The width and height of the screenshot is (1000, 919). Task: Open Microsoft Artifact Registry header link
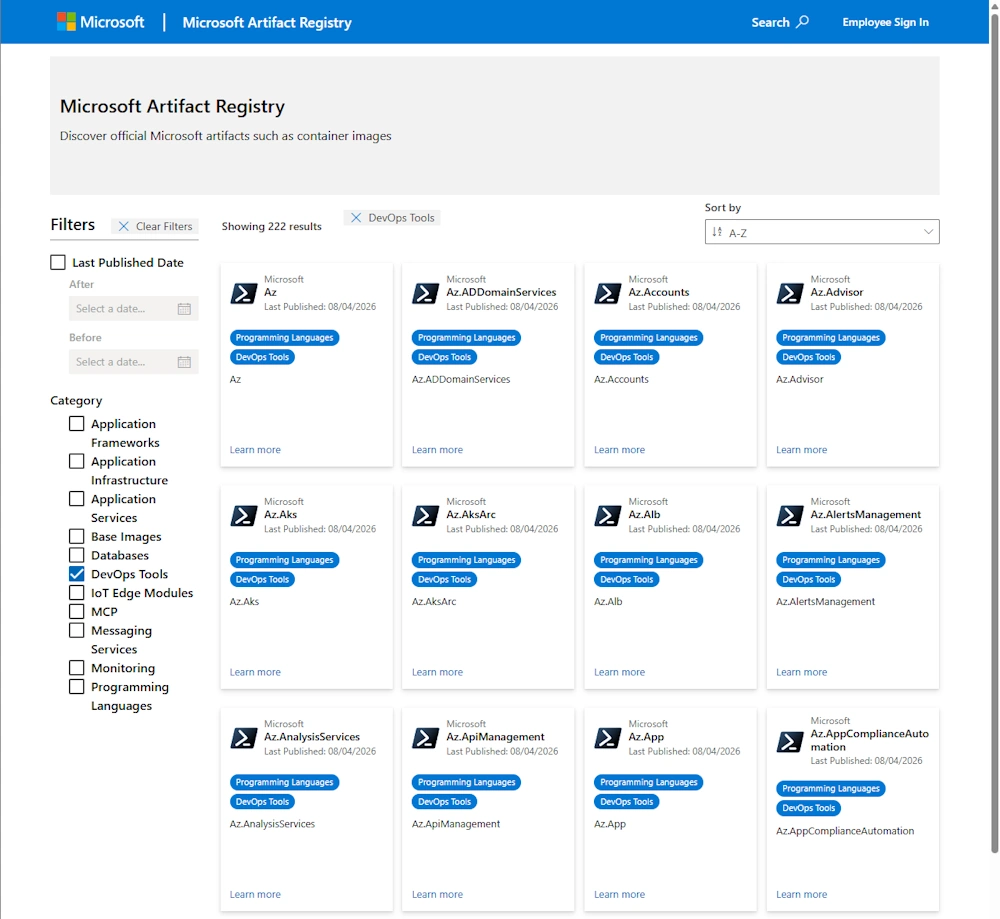[267, 22]
